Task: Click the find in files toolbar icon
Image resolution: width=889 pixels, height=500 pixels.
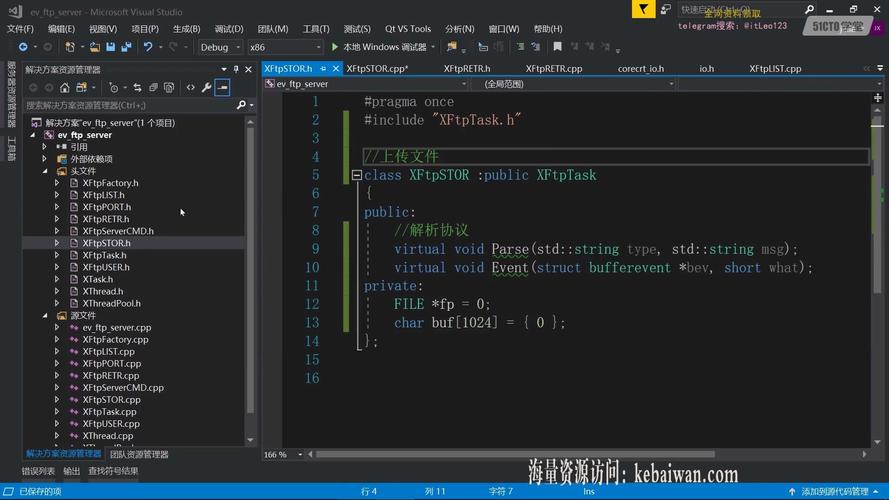Action: [x=452, y=47]
